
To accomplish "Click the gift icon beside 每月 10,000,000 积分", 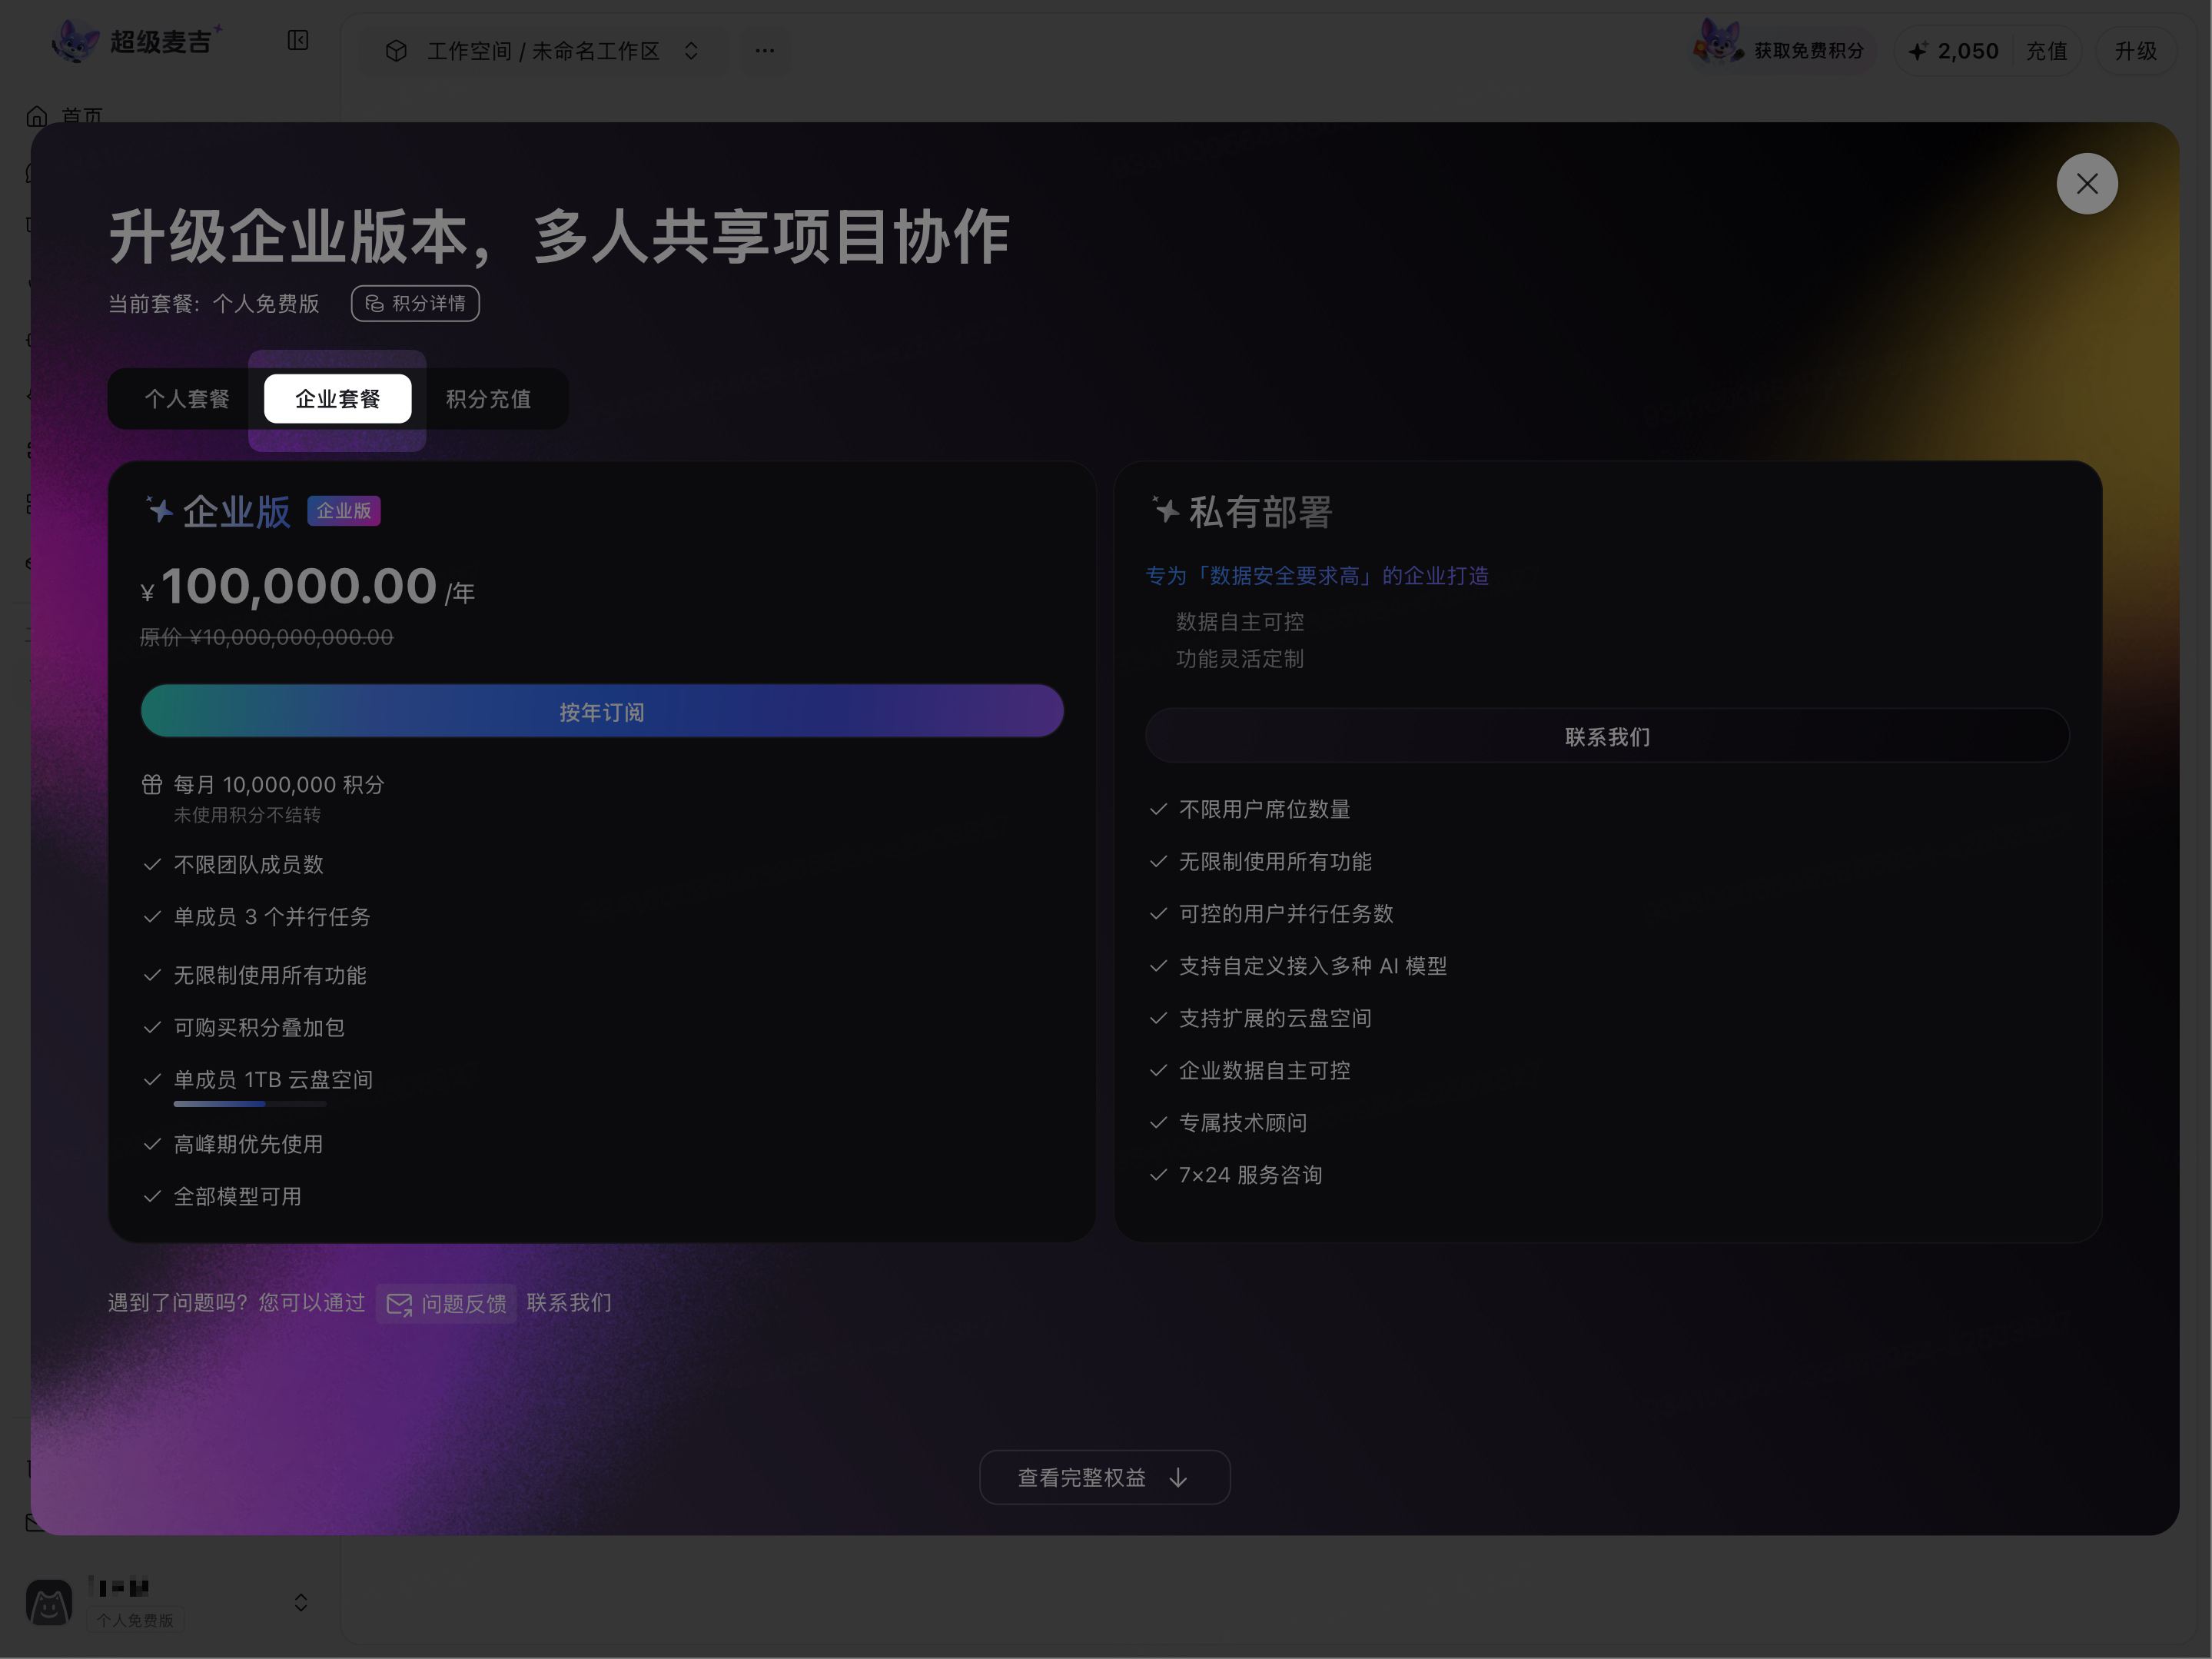I will click(152, 785).
